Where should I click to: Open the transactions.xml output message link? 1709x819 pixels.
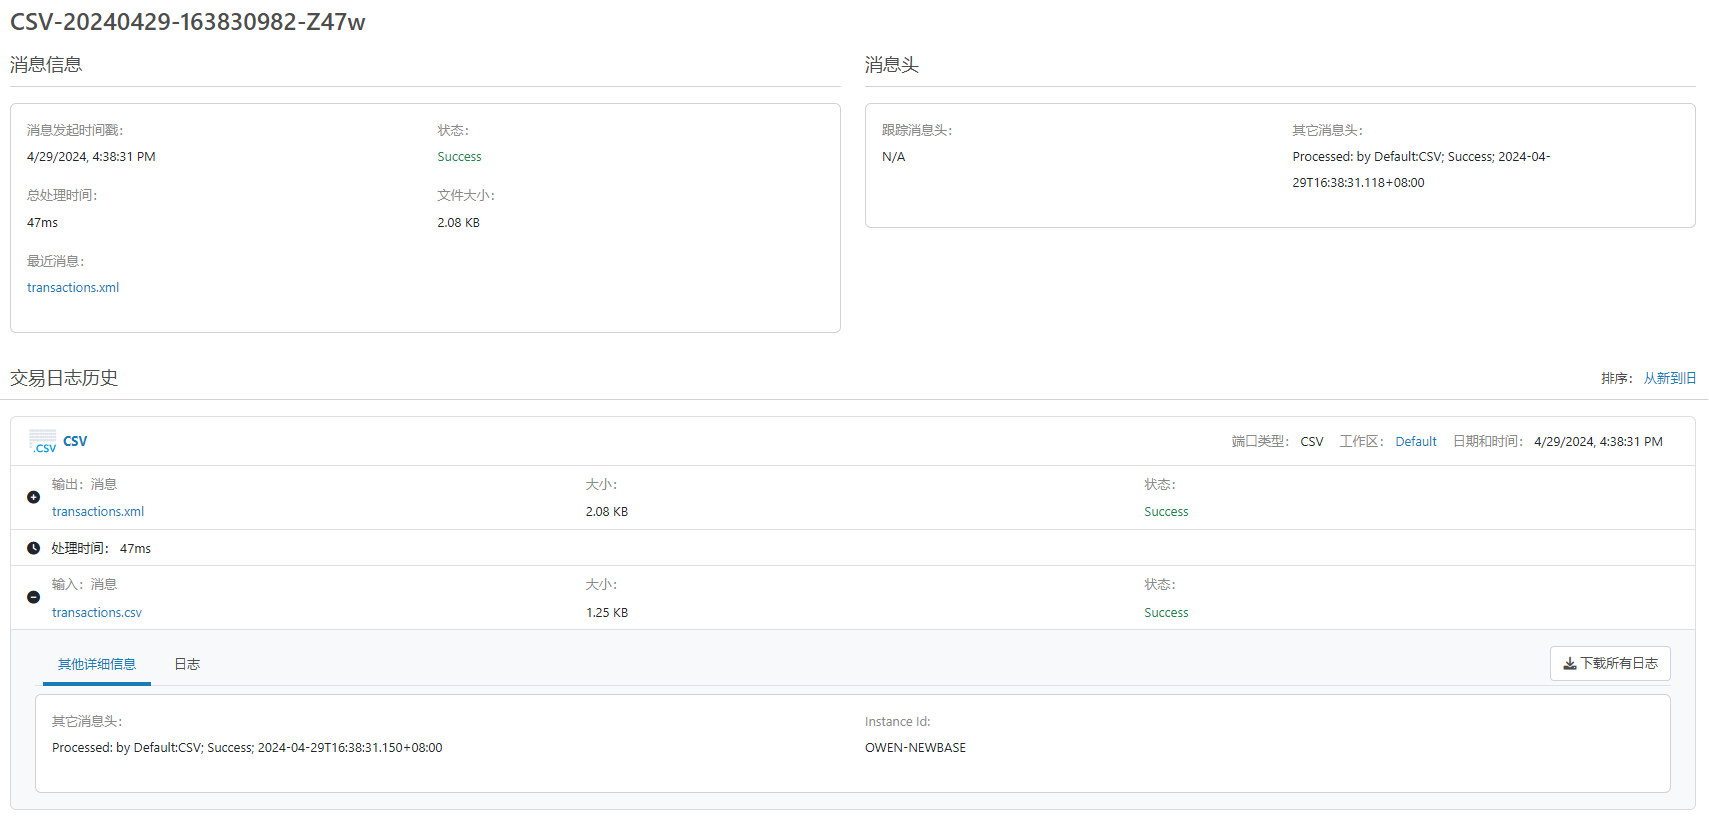tap(98, 512)
